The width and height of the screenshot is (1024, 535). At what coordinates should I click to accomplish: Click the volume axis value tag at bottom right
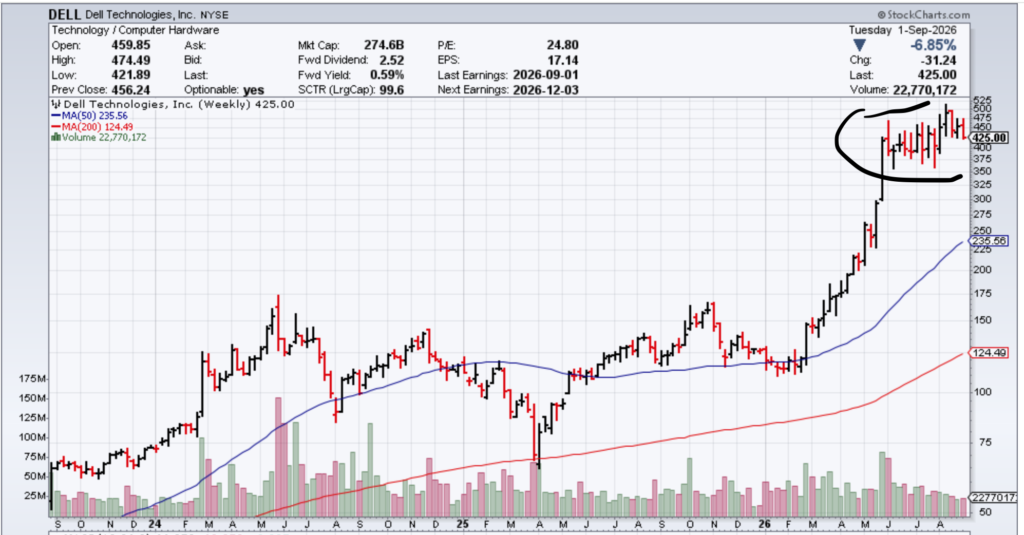[x=993, y=498]
